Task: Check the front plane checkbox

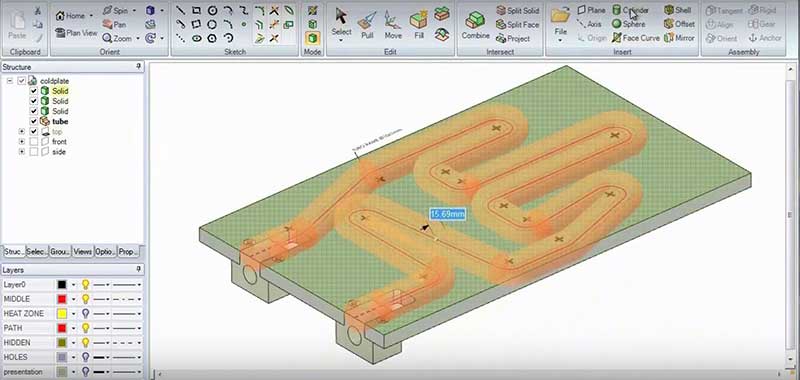Action: click(34, 142)
